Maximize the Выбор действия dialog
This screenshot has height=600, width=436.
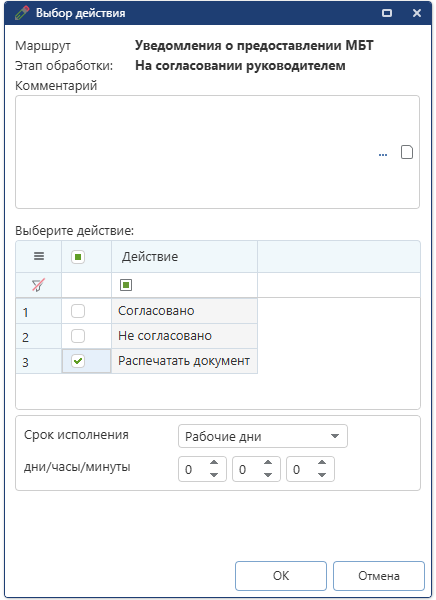pyautogui.click(x=387, y=13)
